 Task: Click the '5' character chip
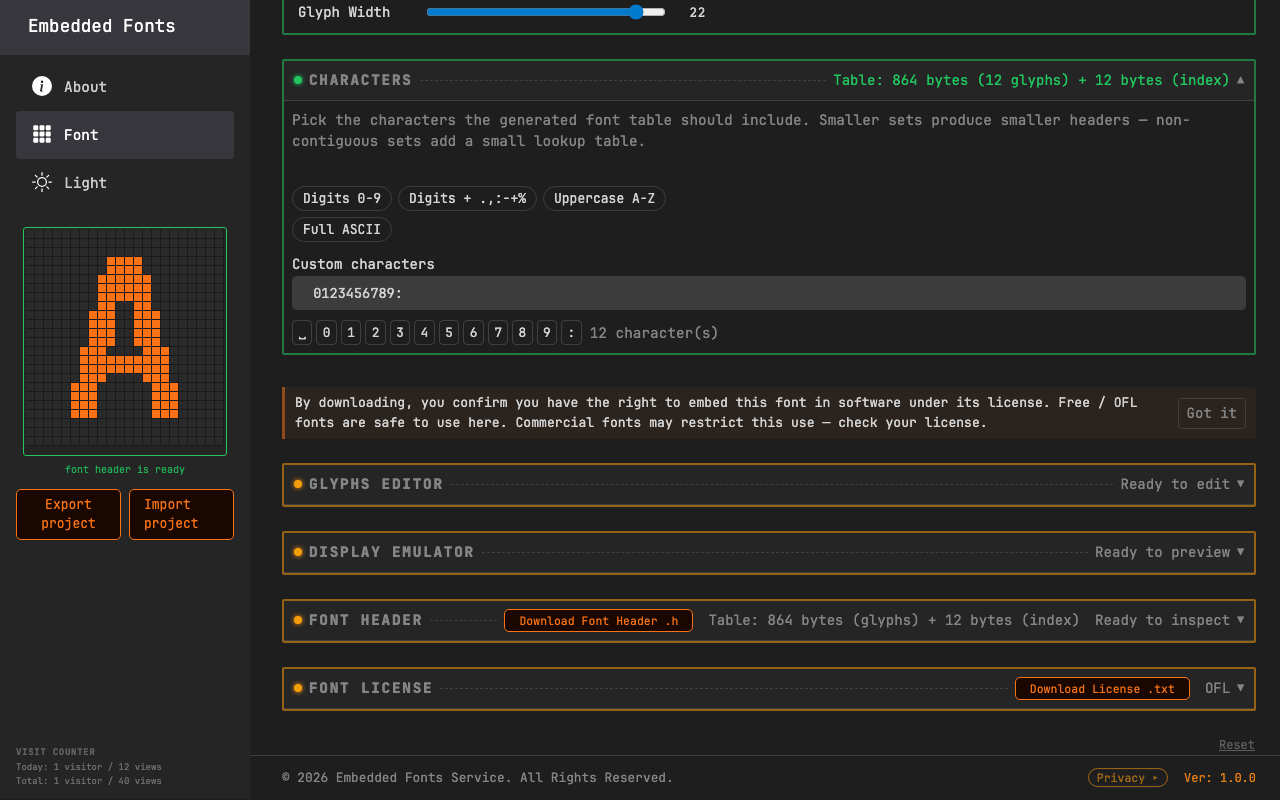point(449,333)
